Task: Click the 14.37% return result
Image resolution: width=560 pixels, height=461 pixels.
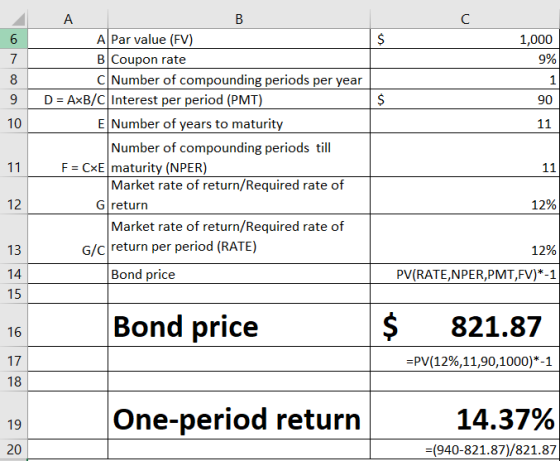Action: 465,415
